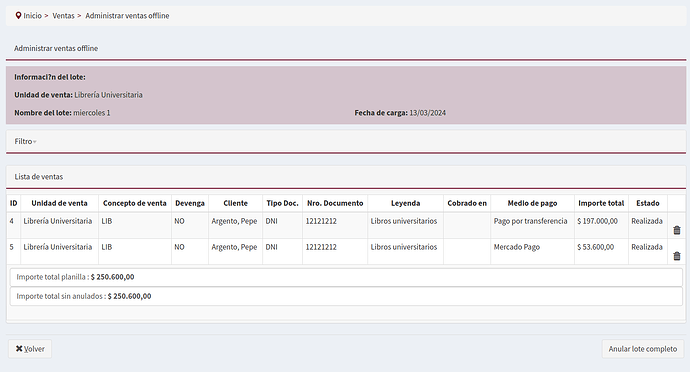The width and height of the screenshot is (690, 372).
Task: Select the Pago por transferencia cell
Action: (532, 225)
